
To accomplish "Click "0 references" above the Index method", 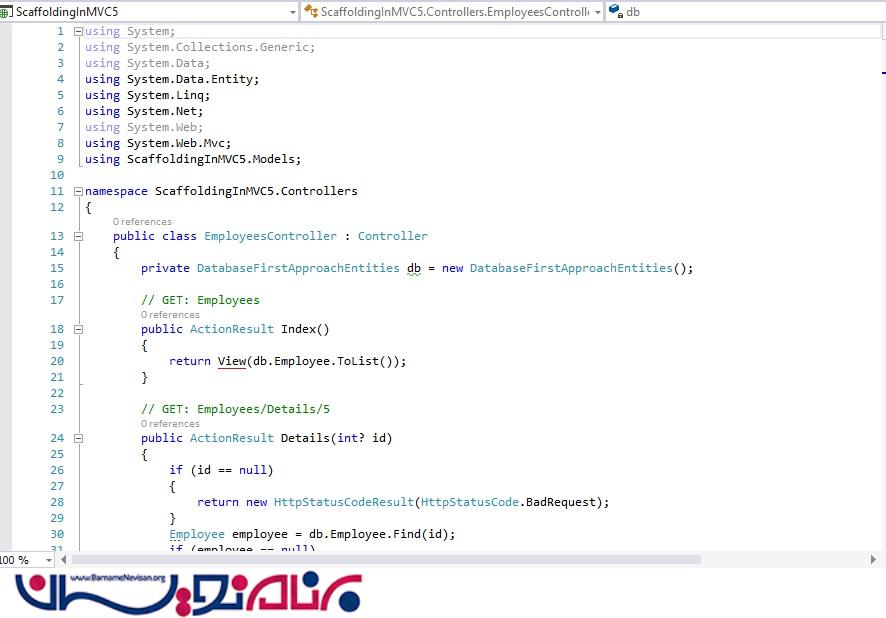I will (170, 315).
